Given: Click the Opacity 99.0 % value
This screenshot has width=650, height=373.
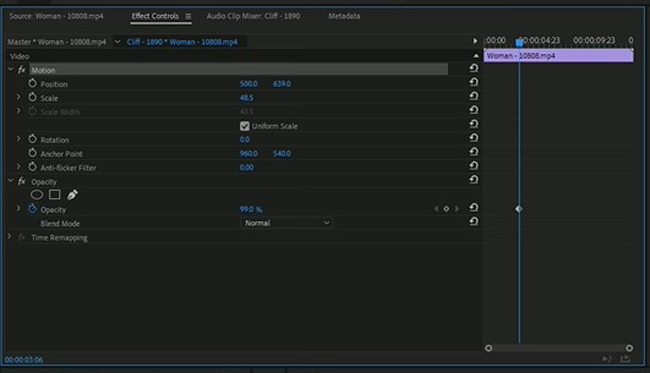Looking at the screenshot, I should coord(251,209).
